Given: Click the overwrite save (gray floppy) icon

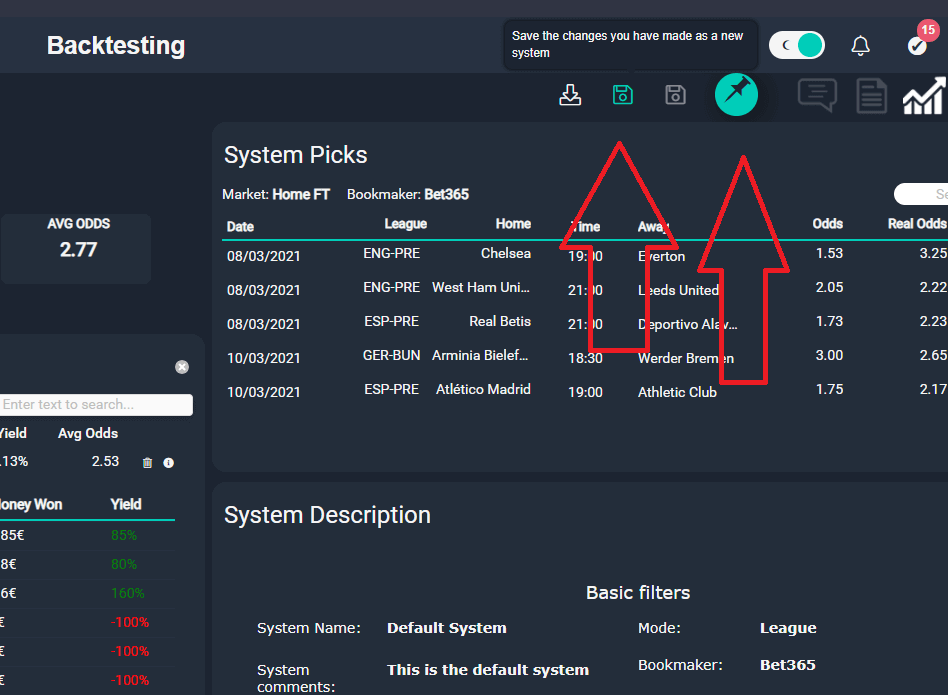Looking at the screenshot, I should (675, 95).
